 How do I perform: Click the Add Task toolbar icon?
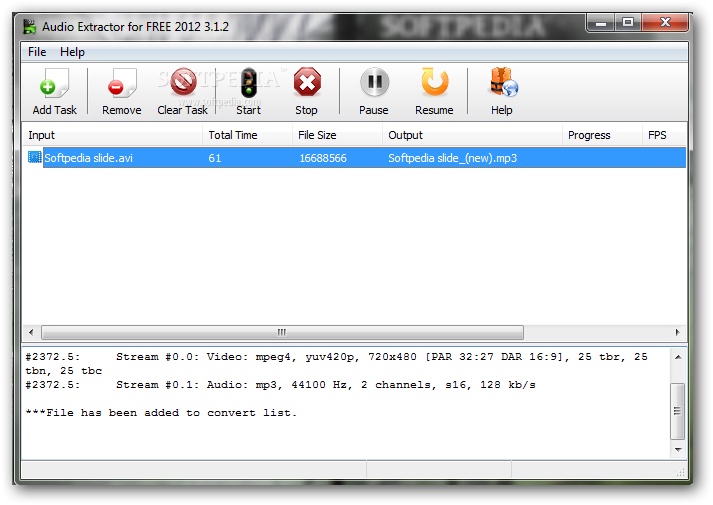(54, 83)
